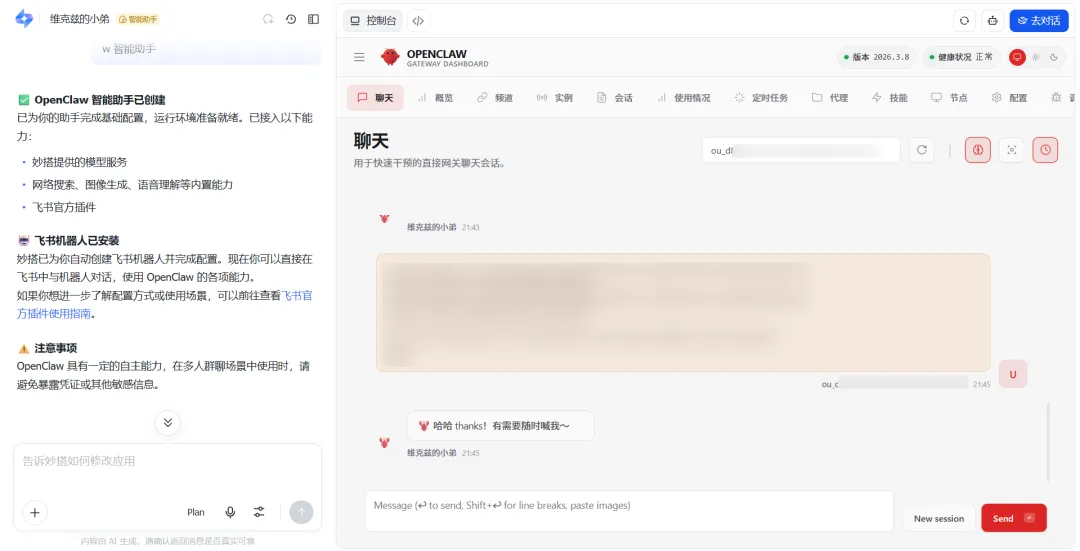This screenshot has width=1080, height=551.
Task: Toggle Plan mode in Miaoda input
Action: coord(196,512)
